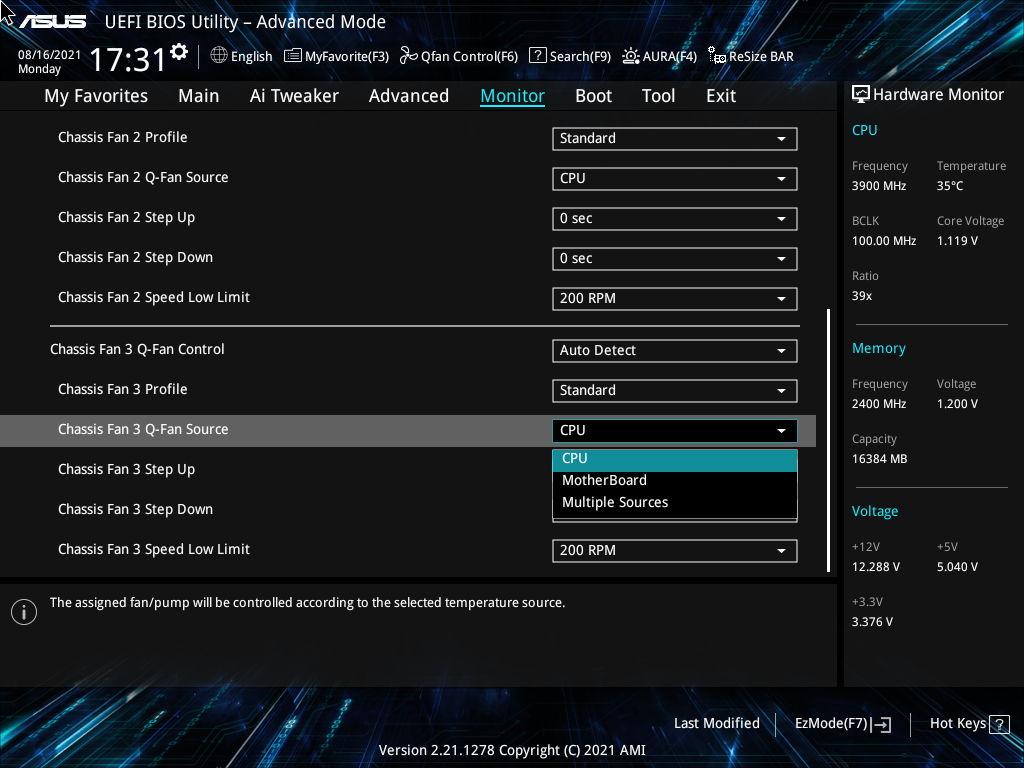Screen dimensions: 1024x768
Task: Choose Multiple Sources as the fan source
Action: point(675,503)
